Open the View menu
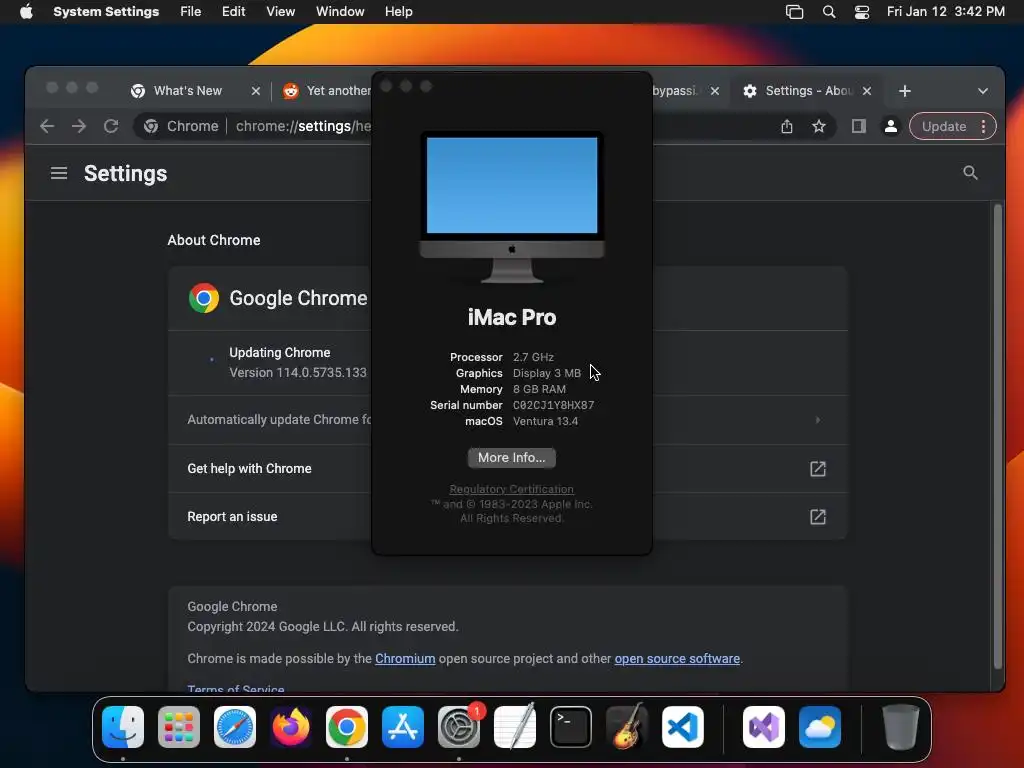 tap(280, 12)
